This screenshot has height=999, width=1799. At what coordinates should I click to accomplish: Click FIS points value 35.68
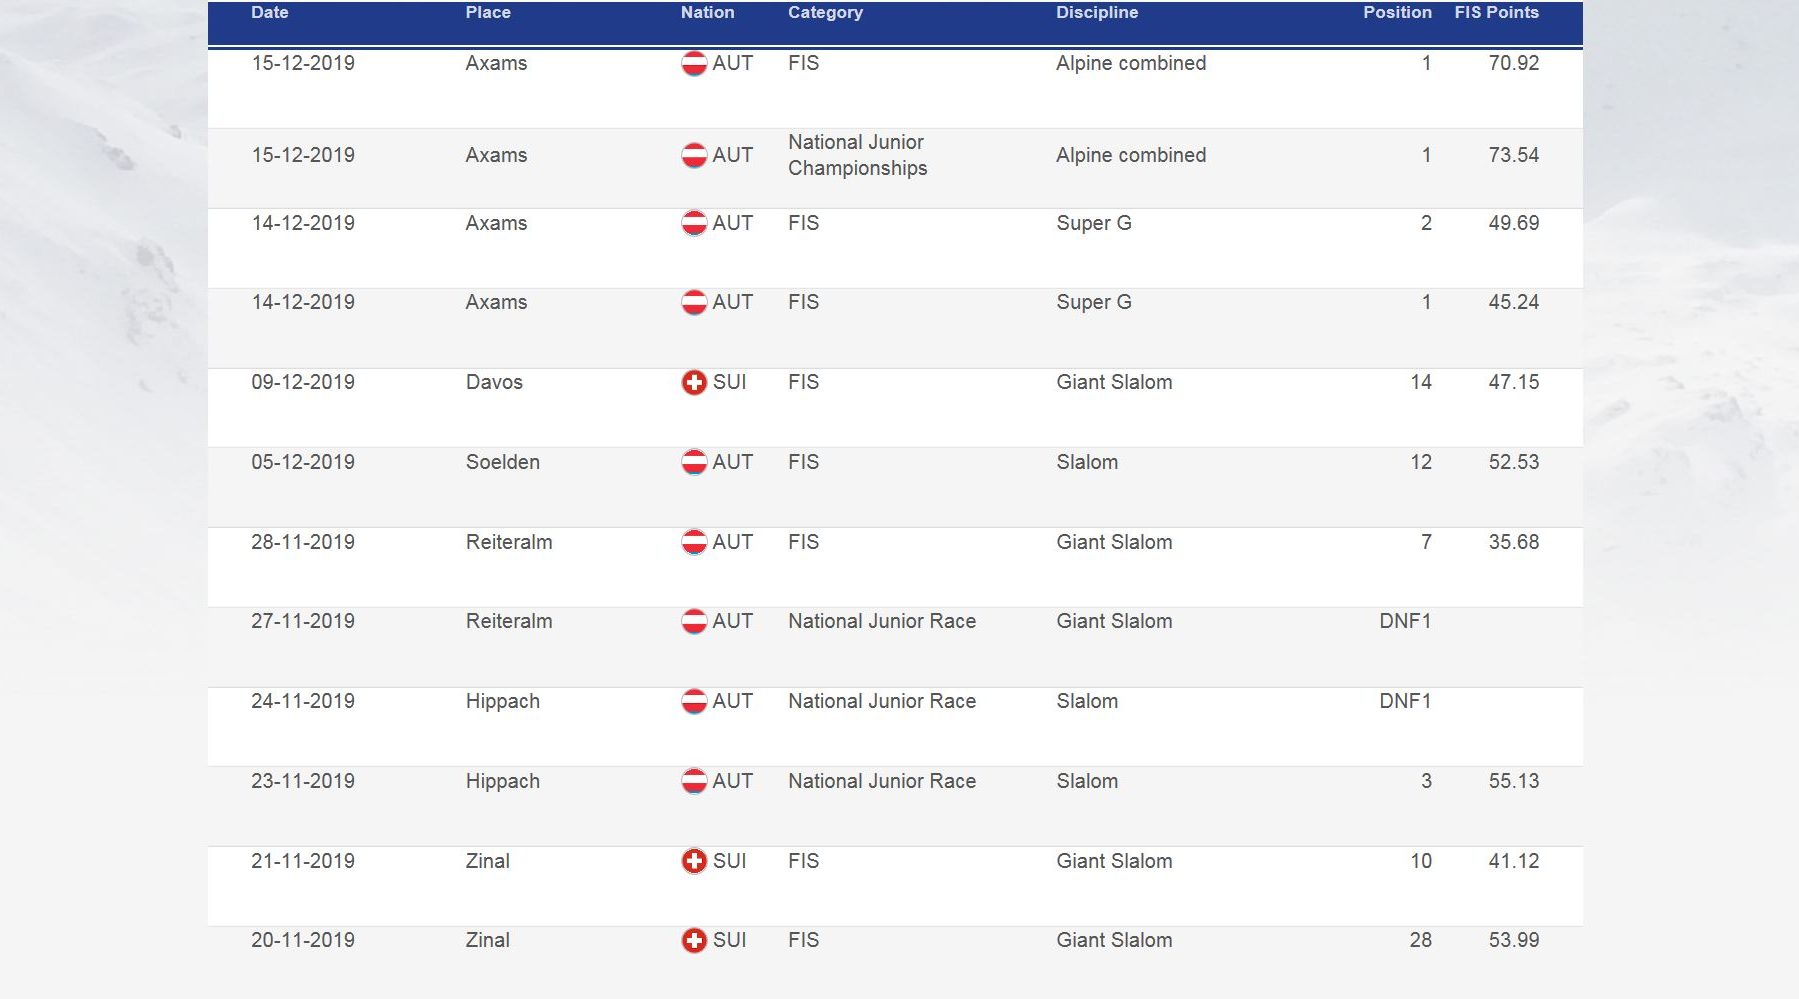[x=1513, y=542]
